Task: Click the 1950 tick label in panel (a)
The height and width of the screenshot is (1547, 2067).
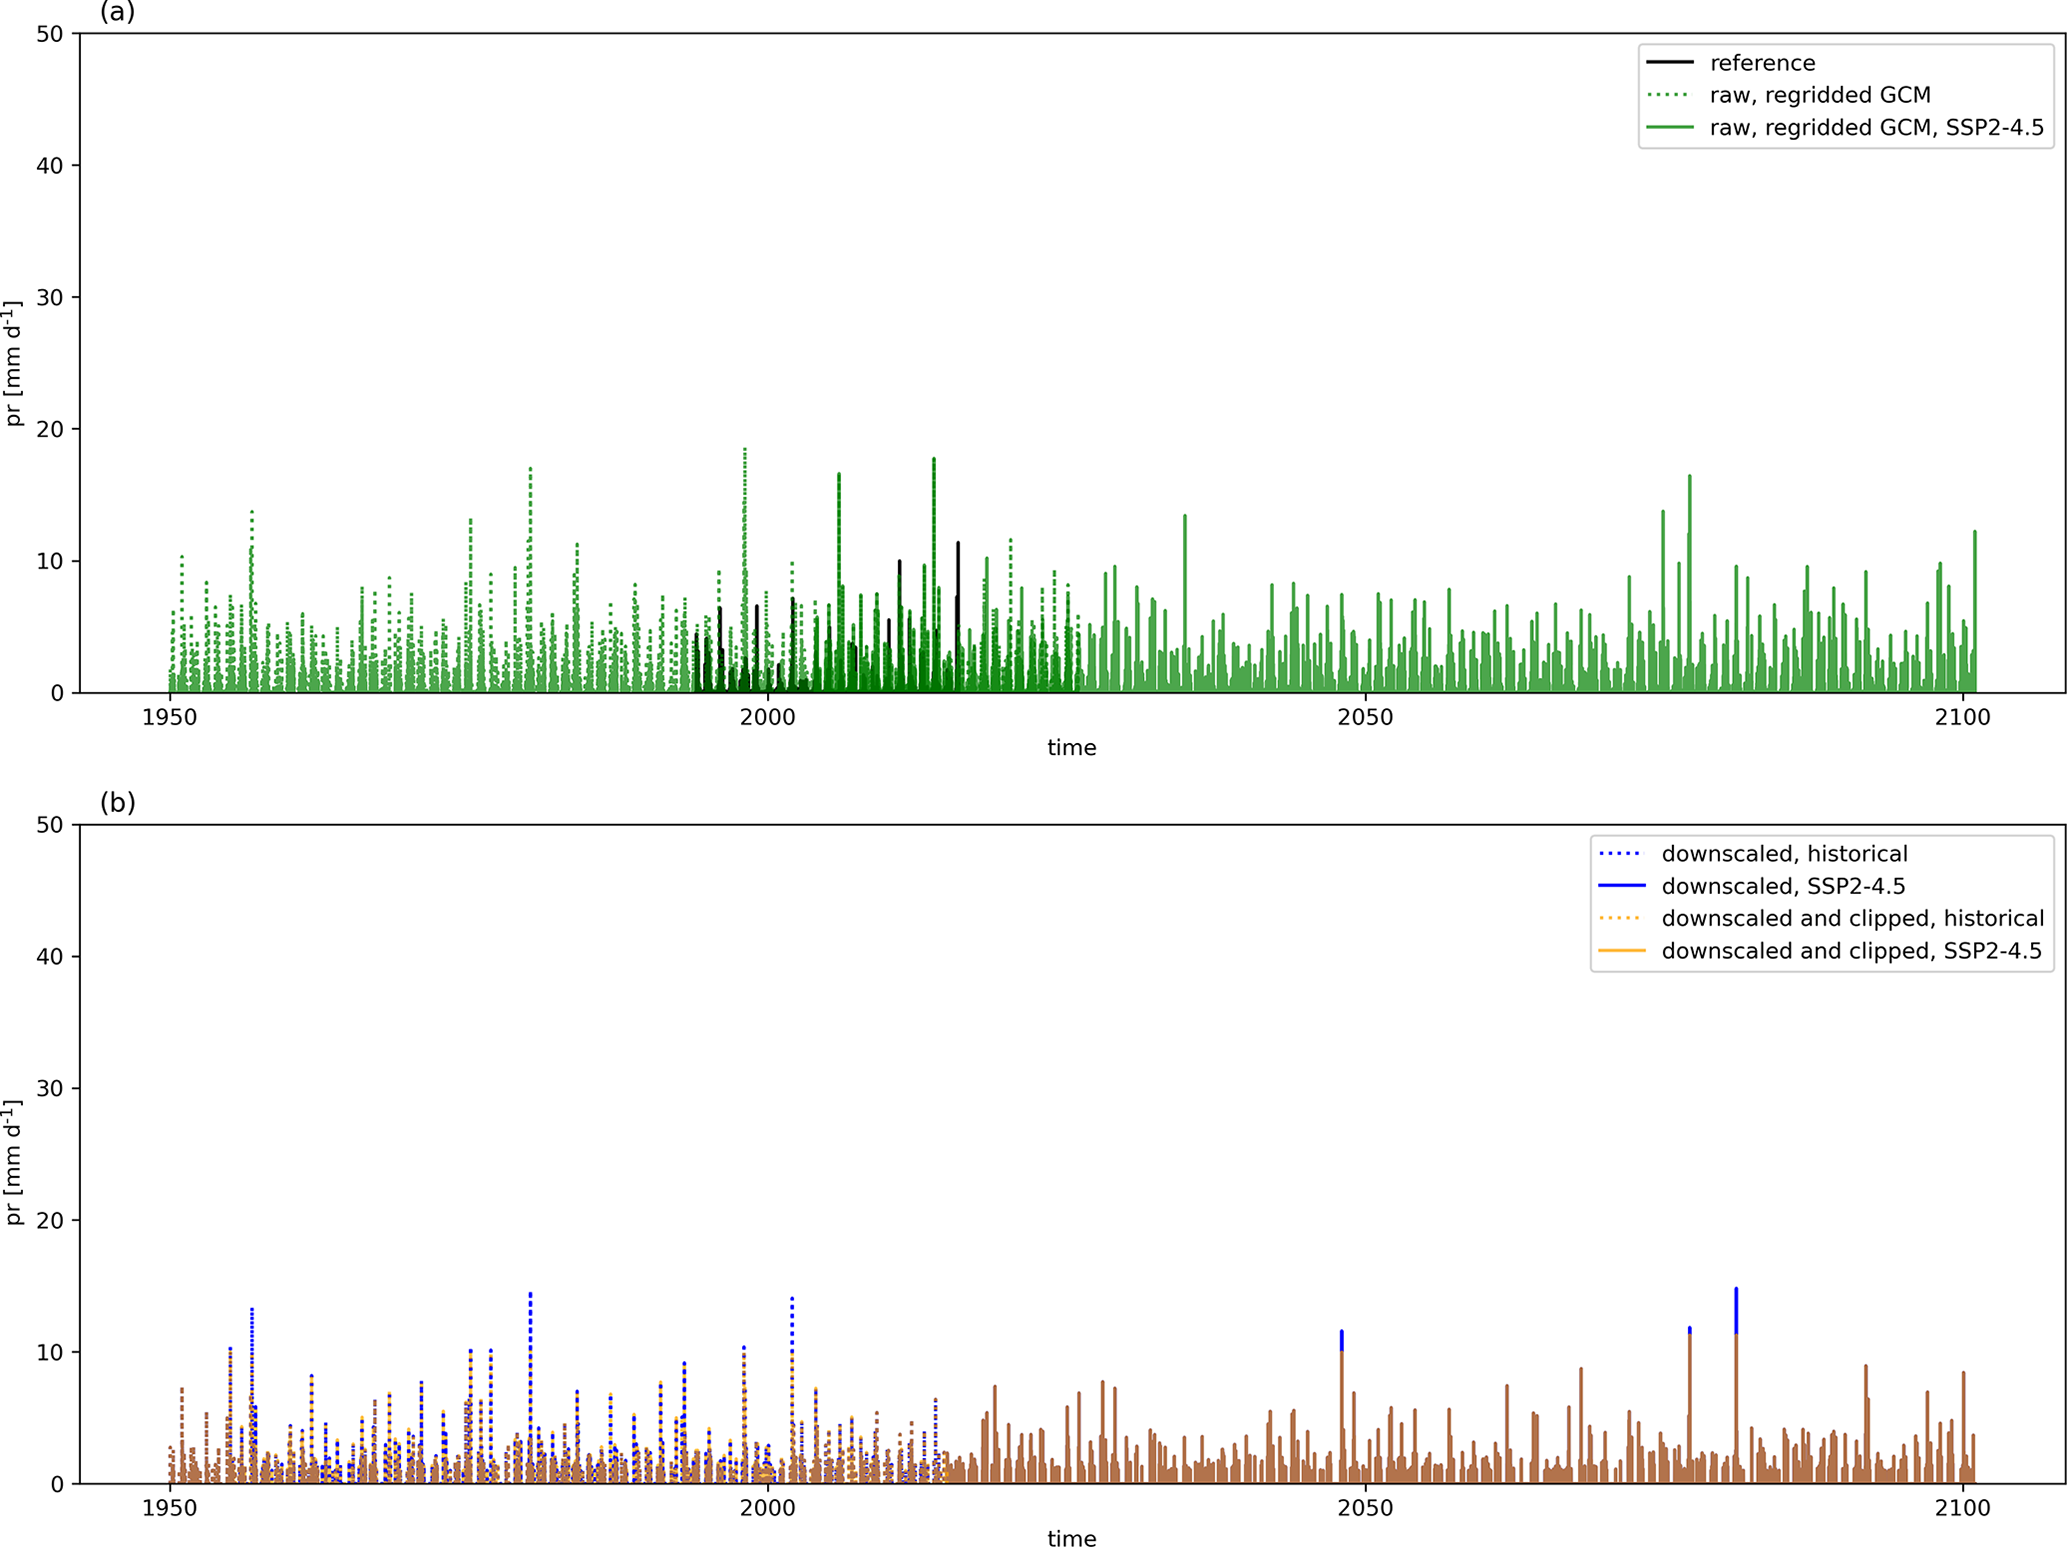Action: (169, 718)
